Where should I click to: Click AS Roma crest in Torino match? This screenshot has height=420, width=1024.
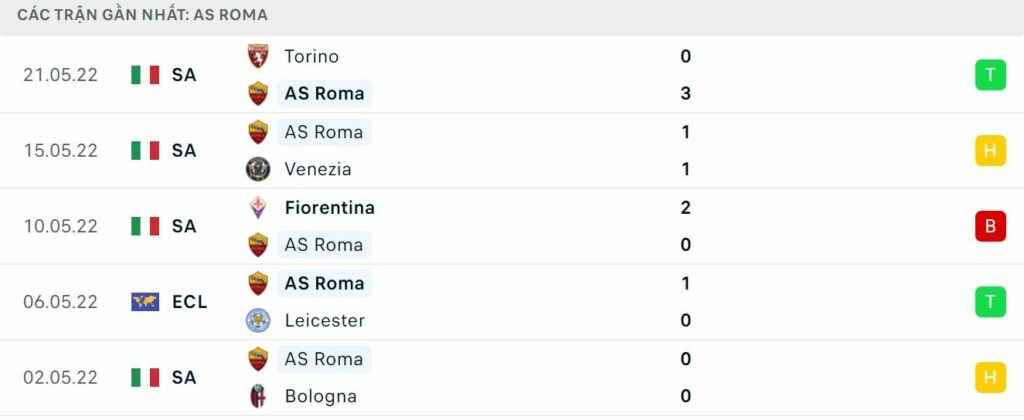[258, 94]
